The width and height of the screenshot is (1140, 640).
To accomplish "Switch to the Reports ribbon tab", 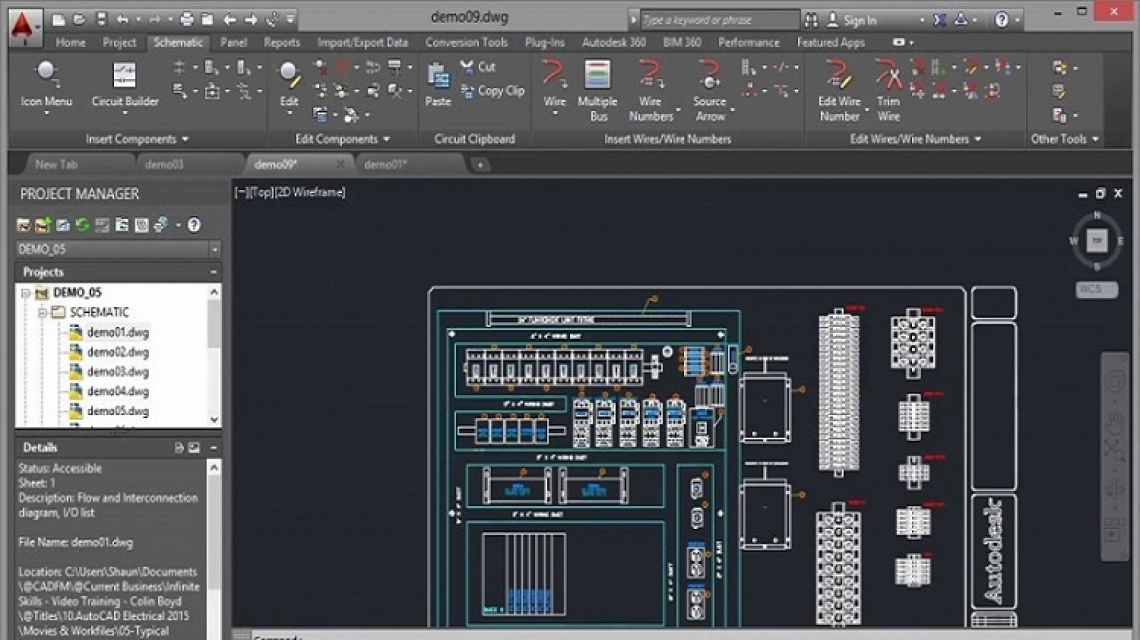I will pos(282,42).
